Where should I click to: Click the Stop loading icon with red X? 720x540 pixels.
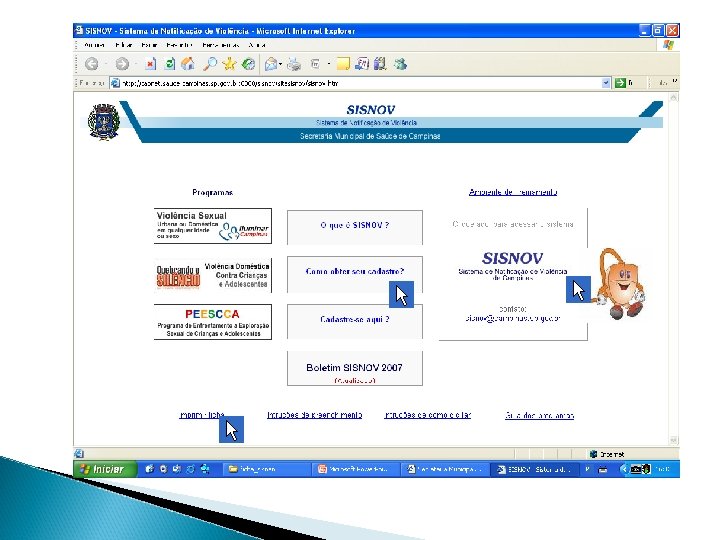pyautogui.click(x=150, y=64)
